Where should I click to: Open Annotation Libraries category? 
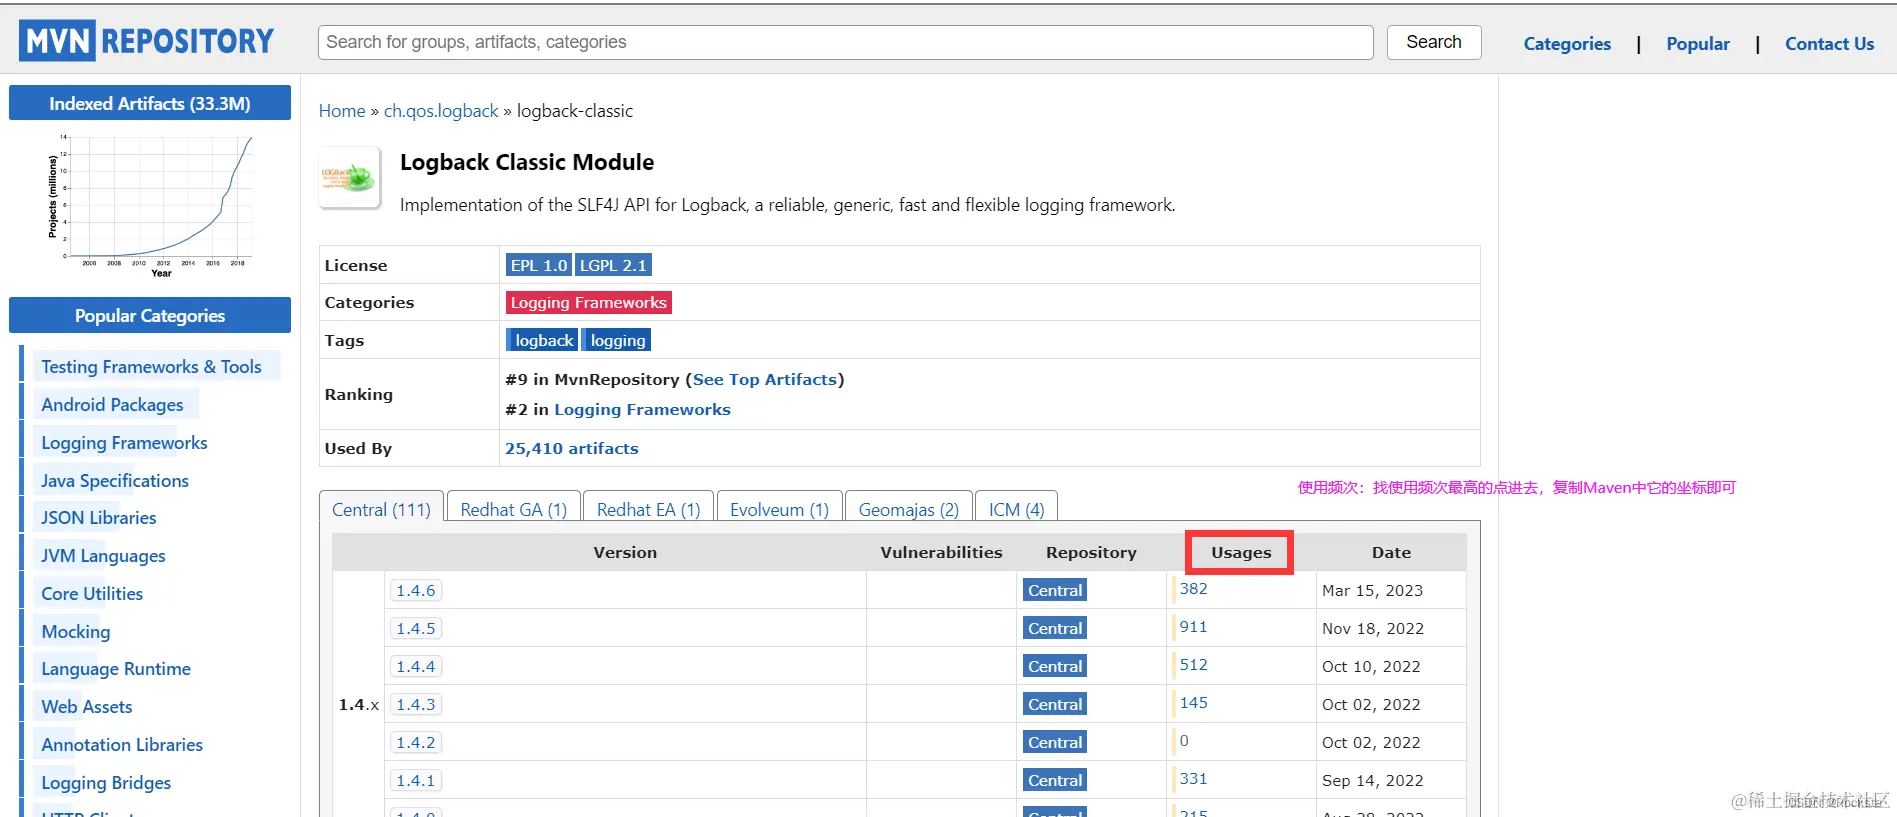pyautogui.click(x=122, y=745)
